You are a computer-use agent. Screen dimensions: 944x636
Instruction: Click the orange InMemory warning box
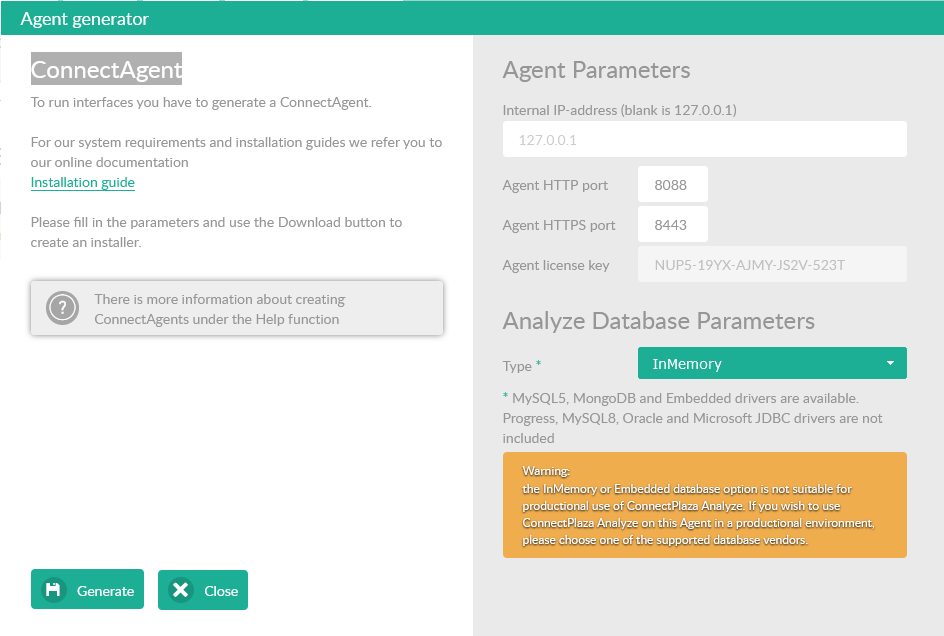coord(704,505)
